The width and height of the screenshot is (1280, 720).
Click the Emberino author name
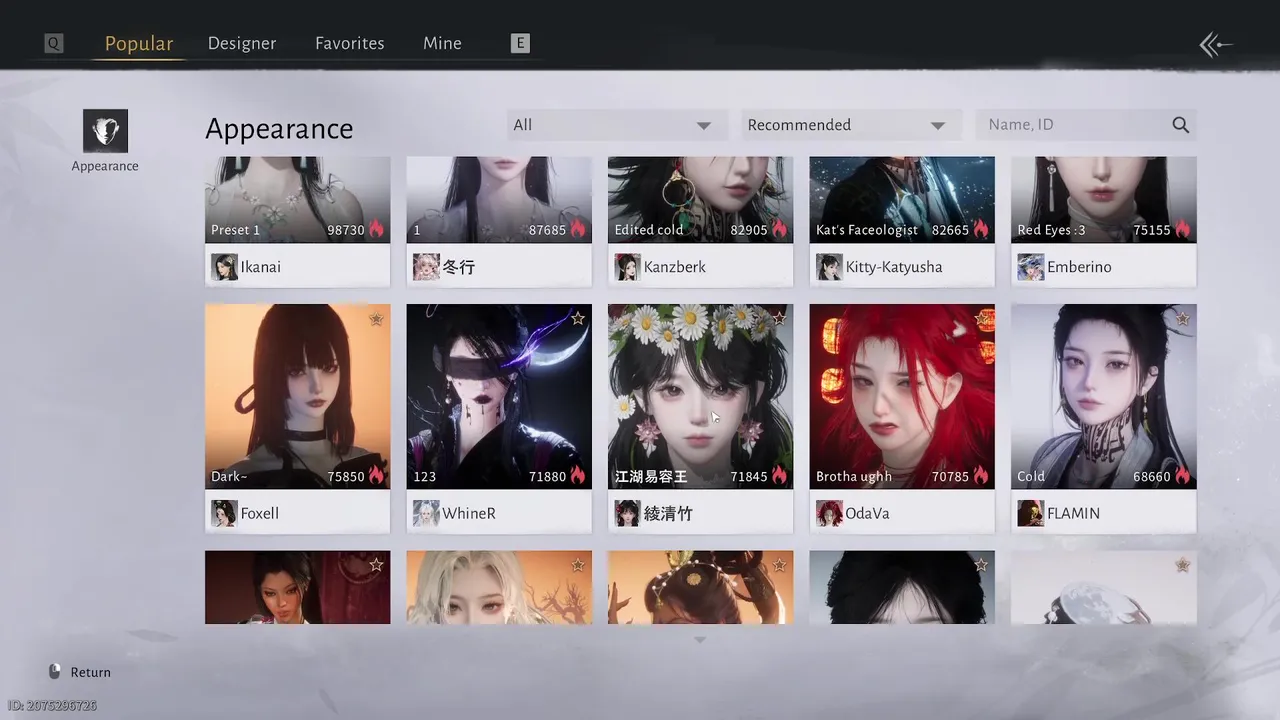point(1079,267)
